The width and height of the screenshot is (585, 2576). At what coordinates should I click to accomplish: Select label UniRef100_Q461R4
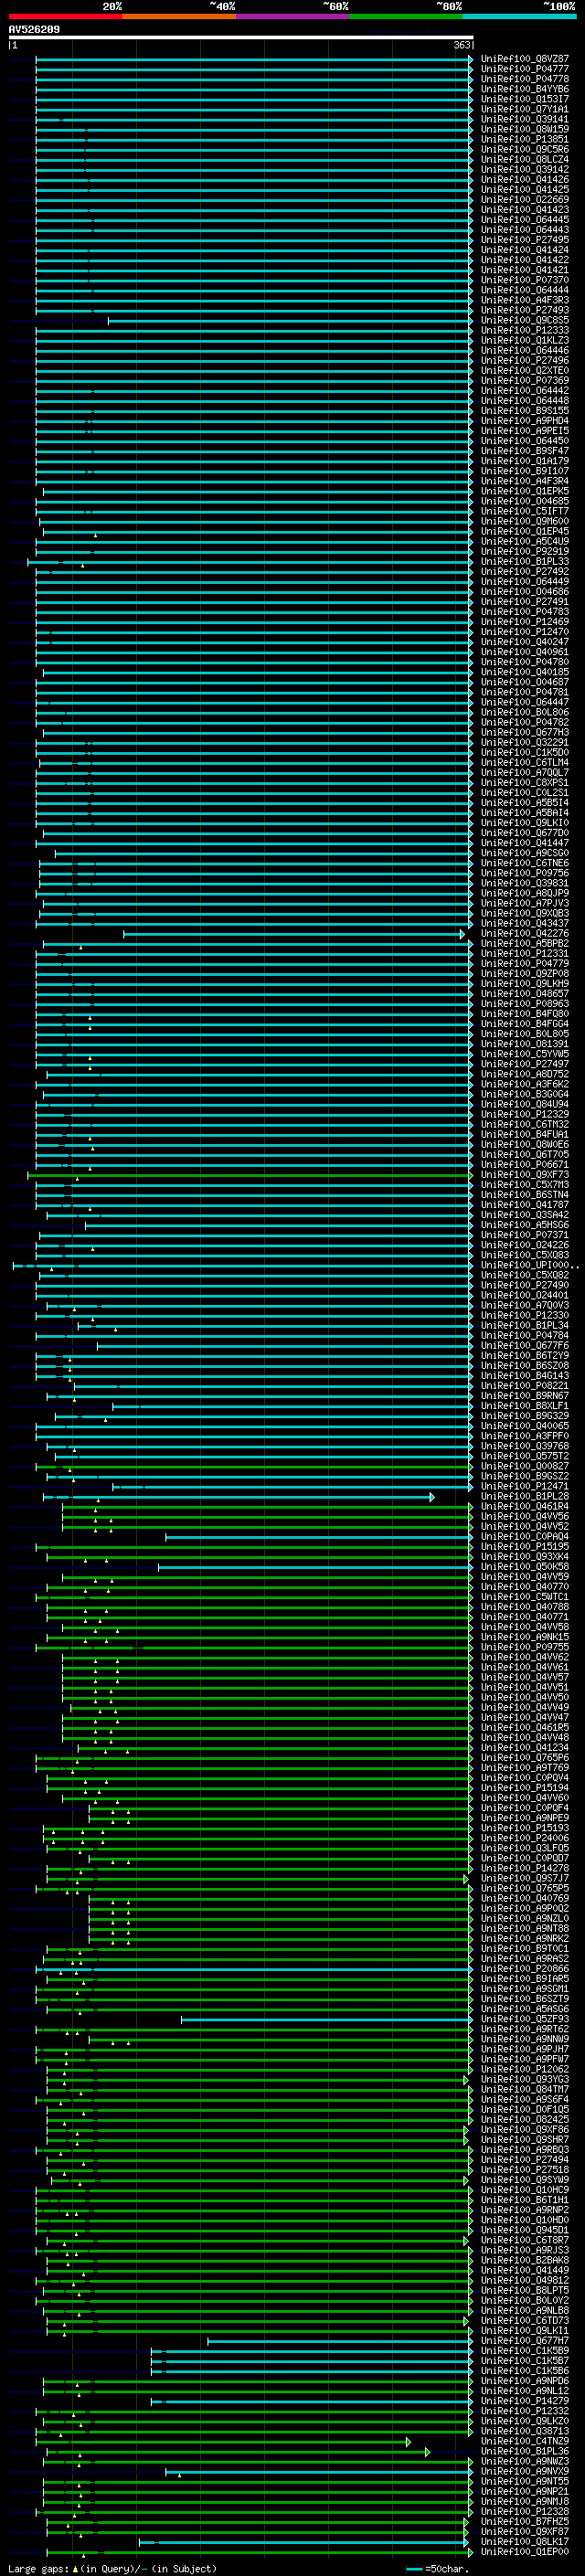pyautogui.click(x=524, y=1506)
